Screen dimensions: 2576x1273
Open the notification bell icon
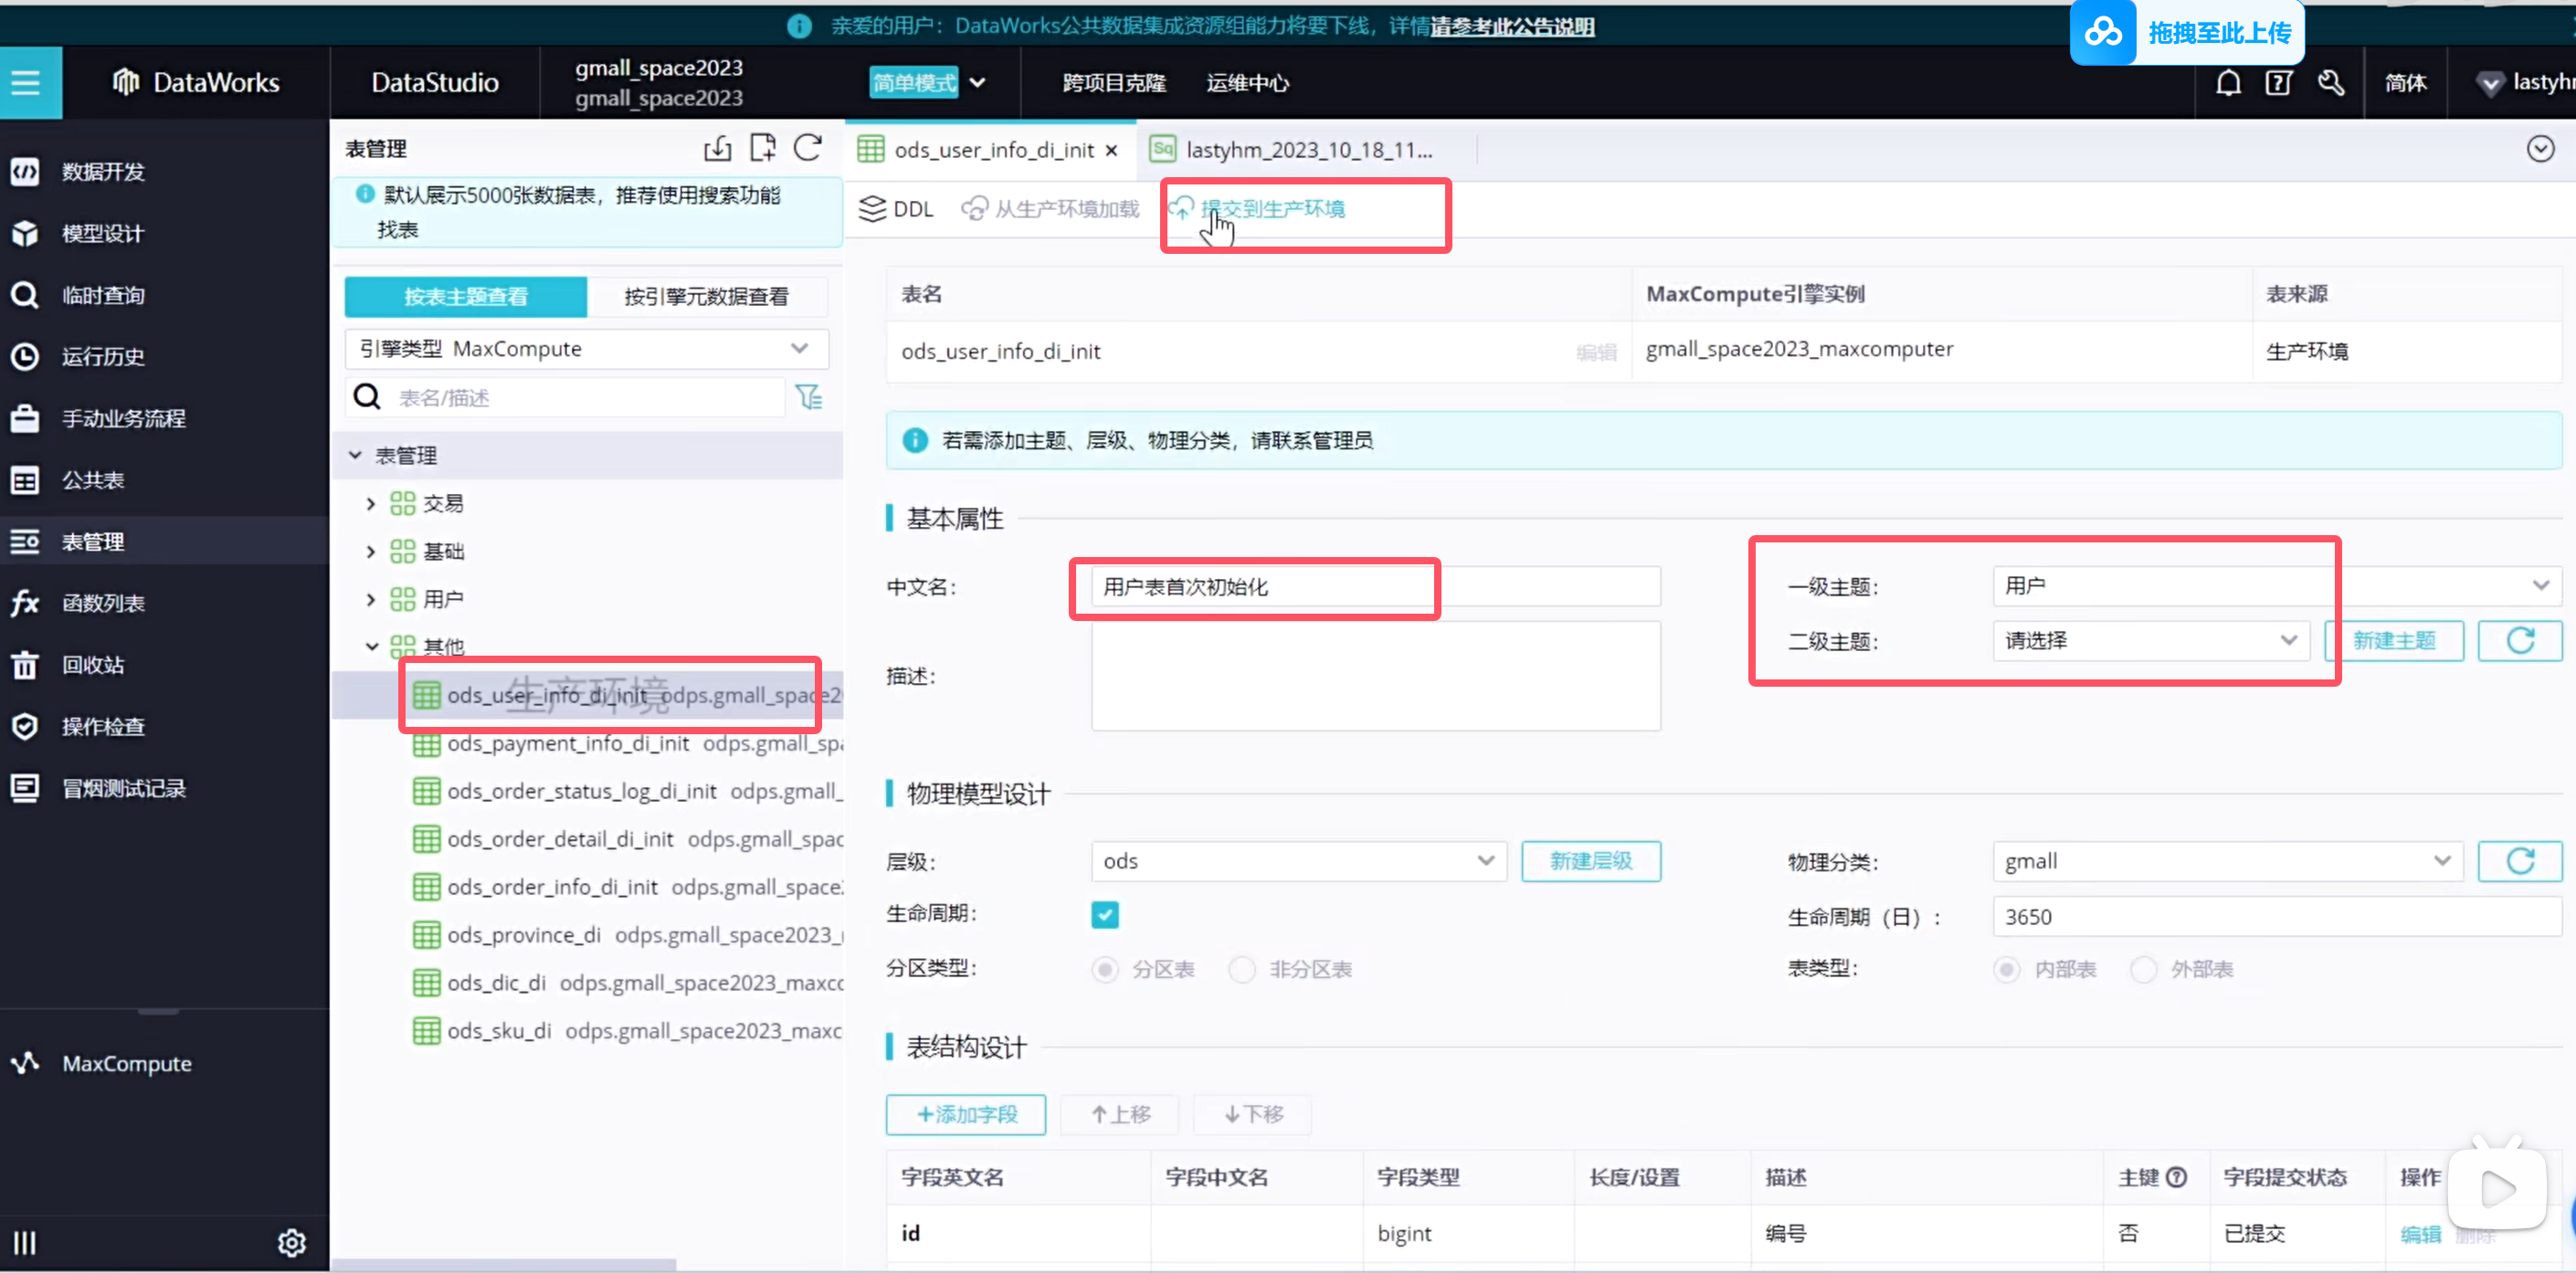[x=2228, y=83]
